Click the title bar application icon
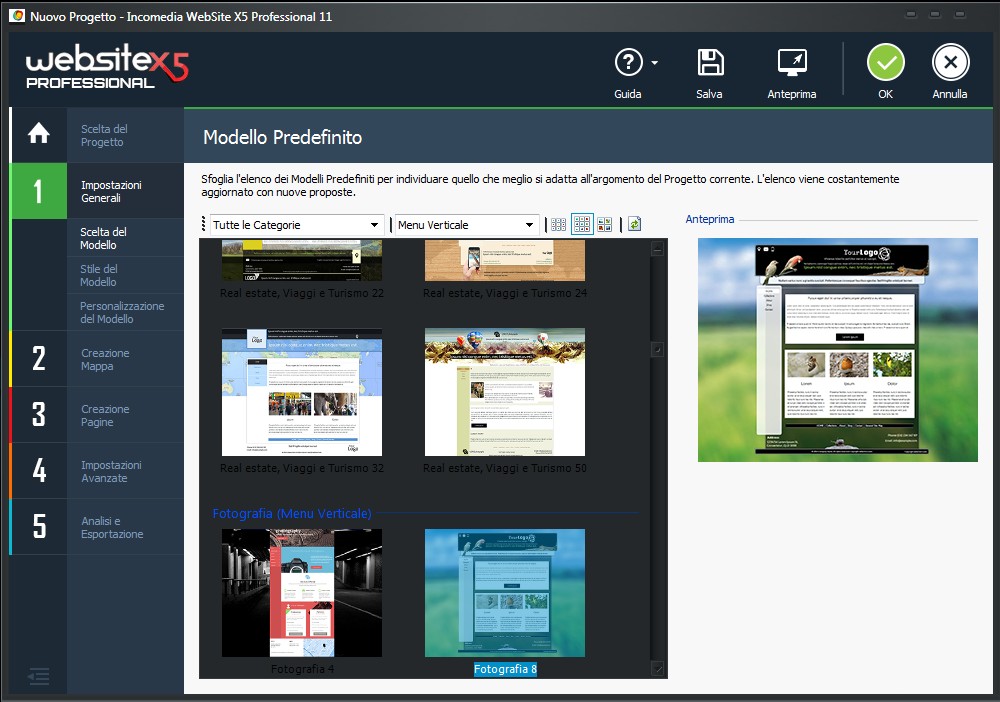Viewport: 1000px width, 702px height. point(17,16)
